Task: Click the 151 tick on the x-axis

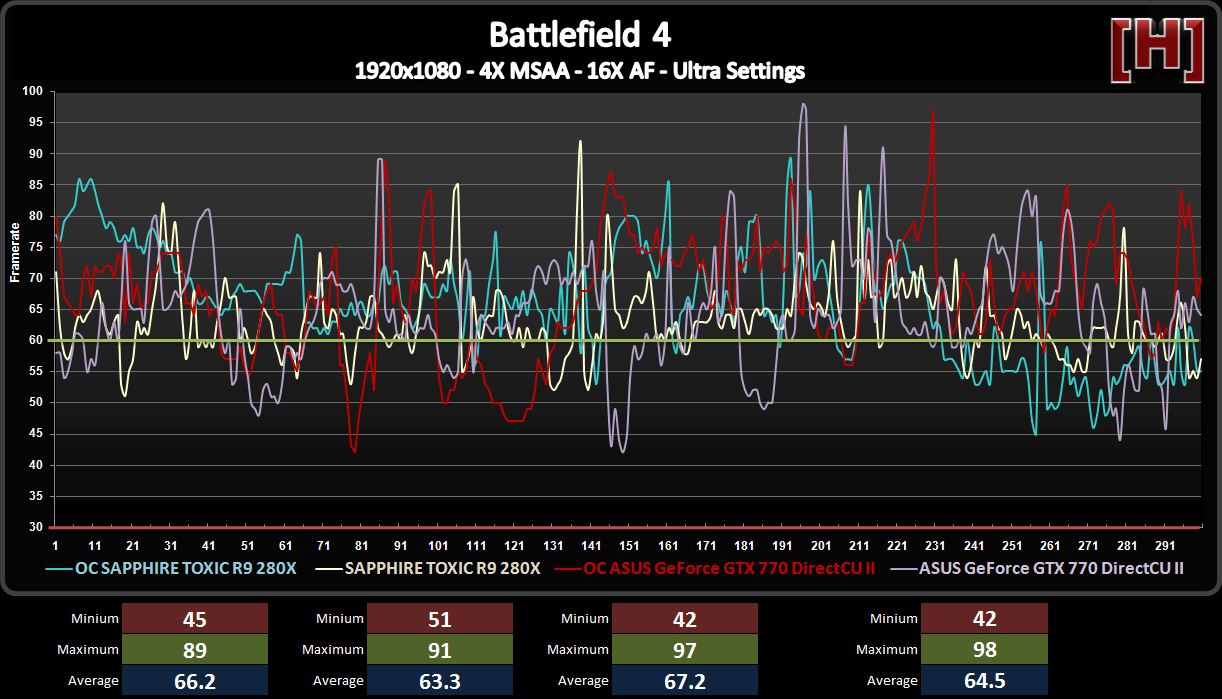Action: (628, 546)
